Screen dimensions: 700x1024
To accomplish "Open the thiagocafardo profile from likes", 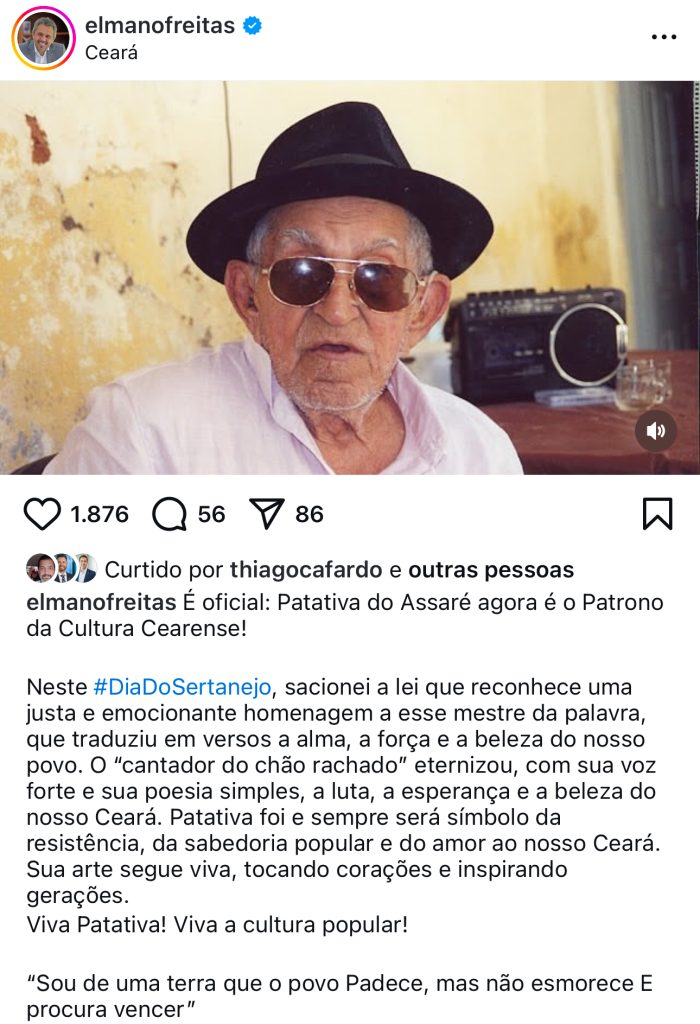I will tap(306, 569).
